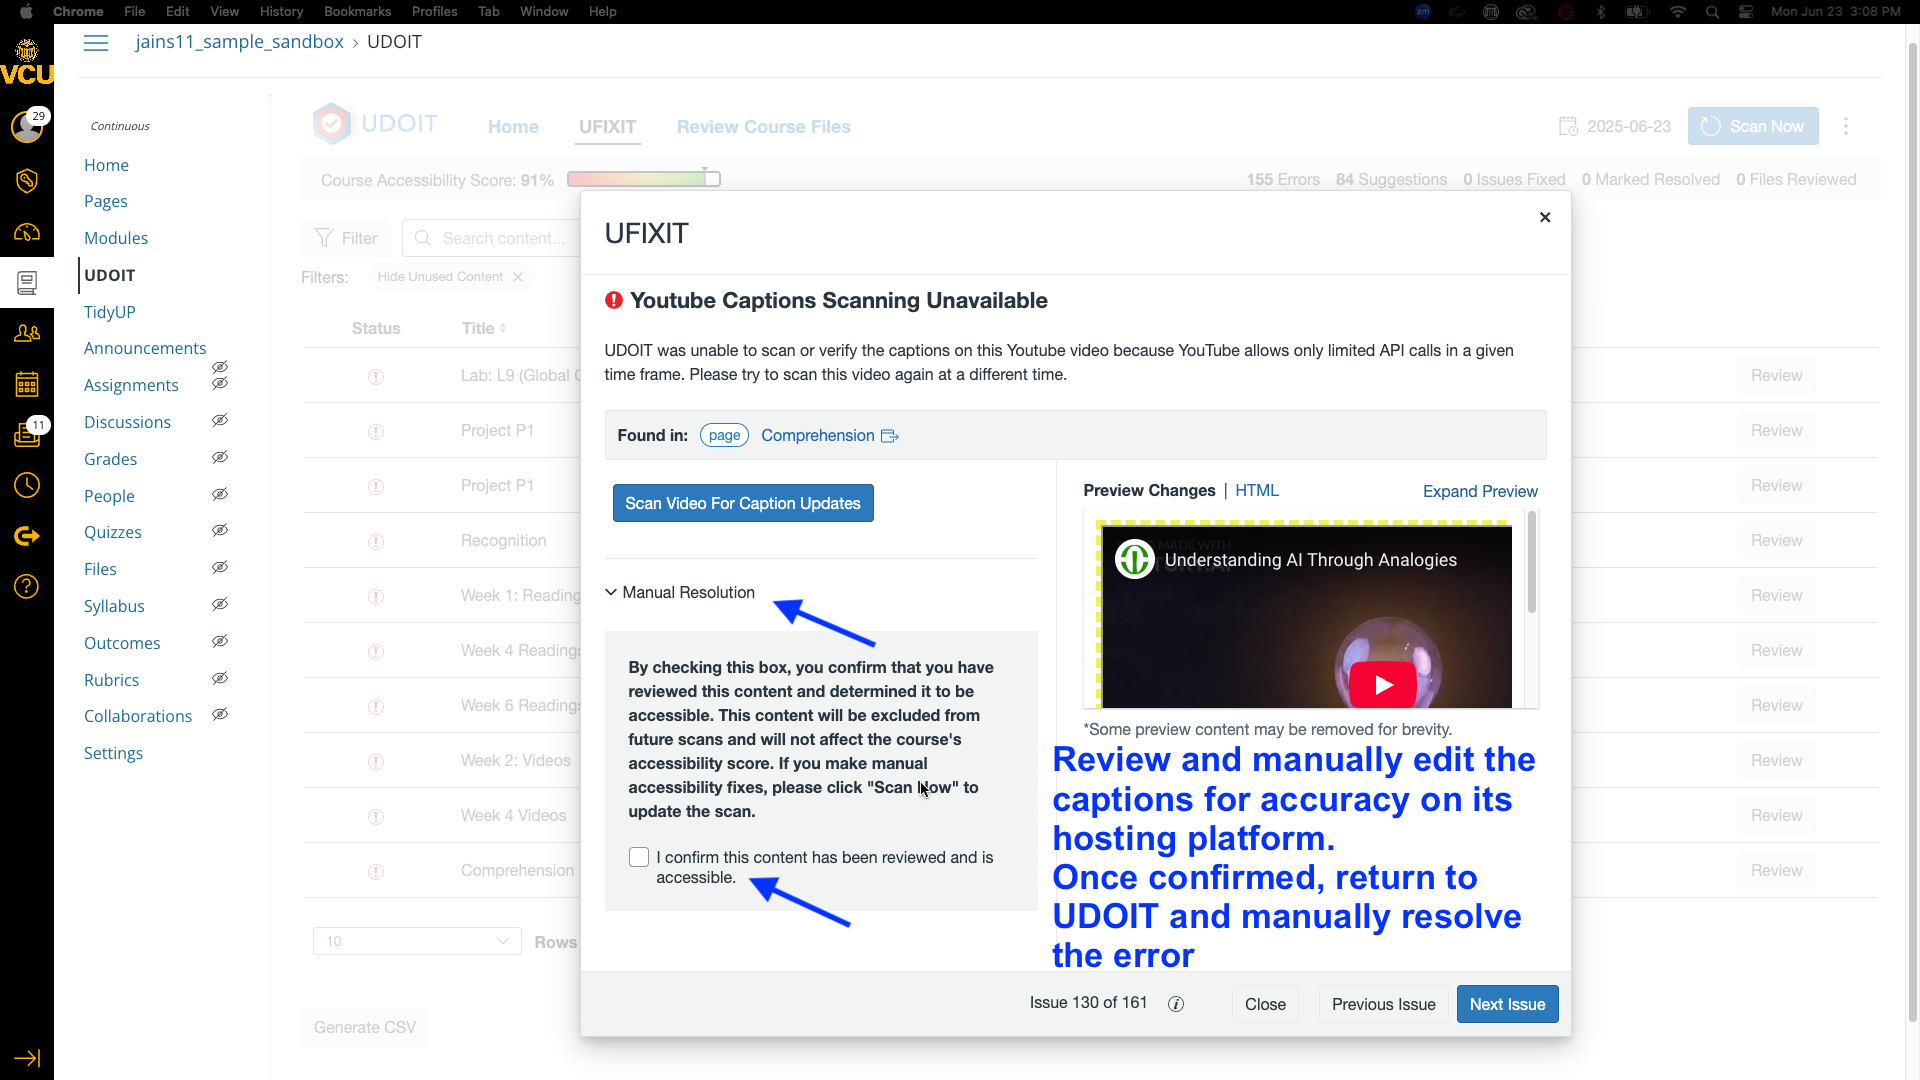Toggle visibility eye icon for Files
Viewport: 1920px width, 1080px height.
tap(220, 568)
